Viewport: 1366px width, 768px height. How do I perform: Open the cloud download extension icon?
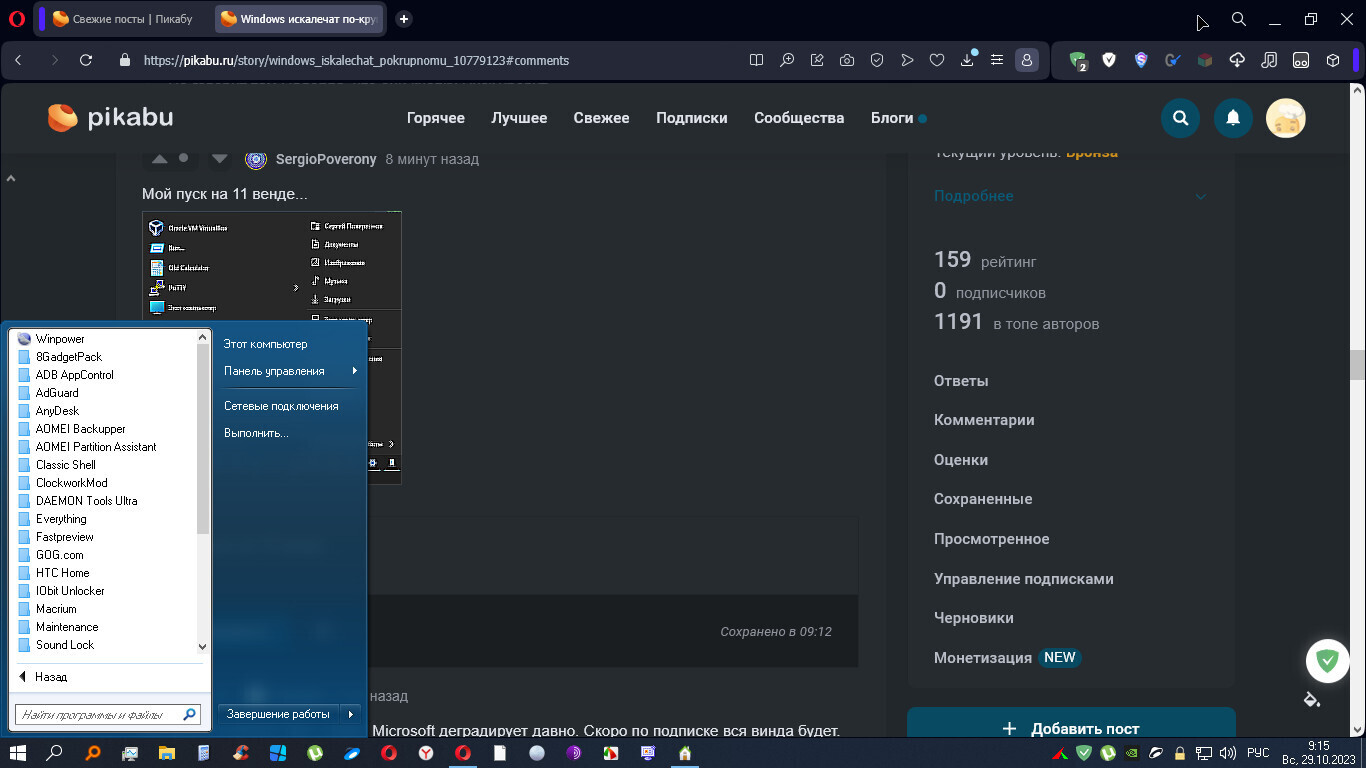click(x=1237, y=60)
